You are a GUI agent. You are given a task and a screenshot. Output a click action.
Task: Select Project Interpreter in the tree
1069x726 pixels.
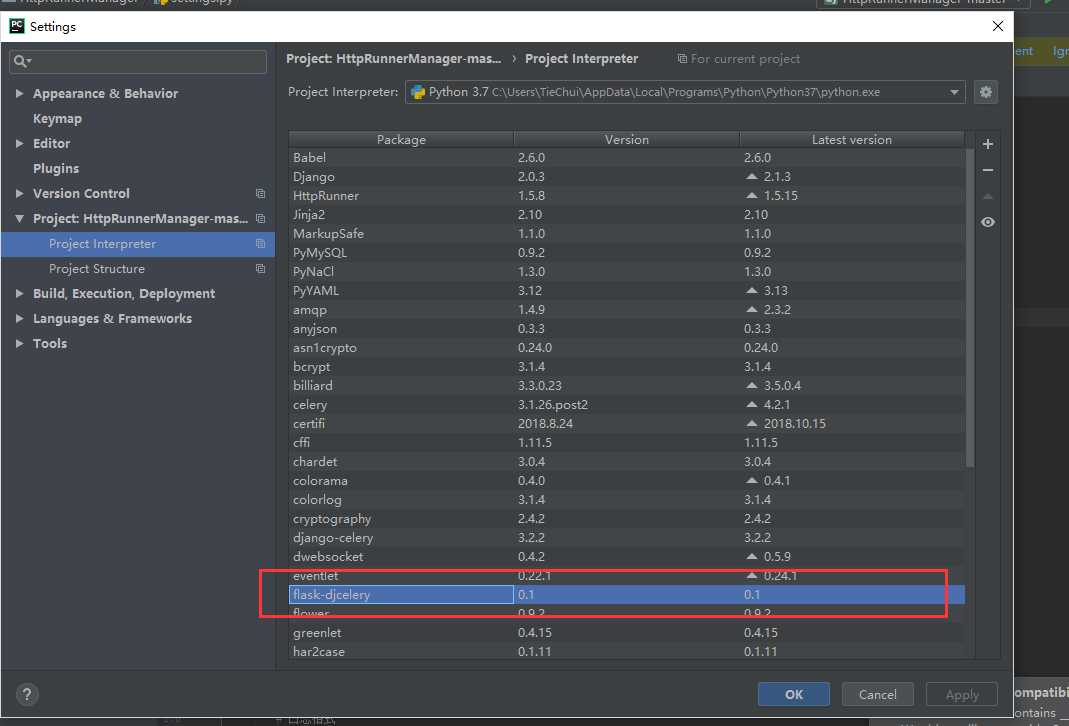[138, 243]
